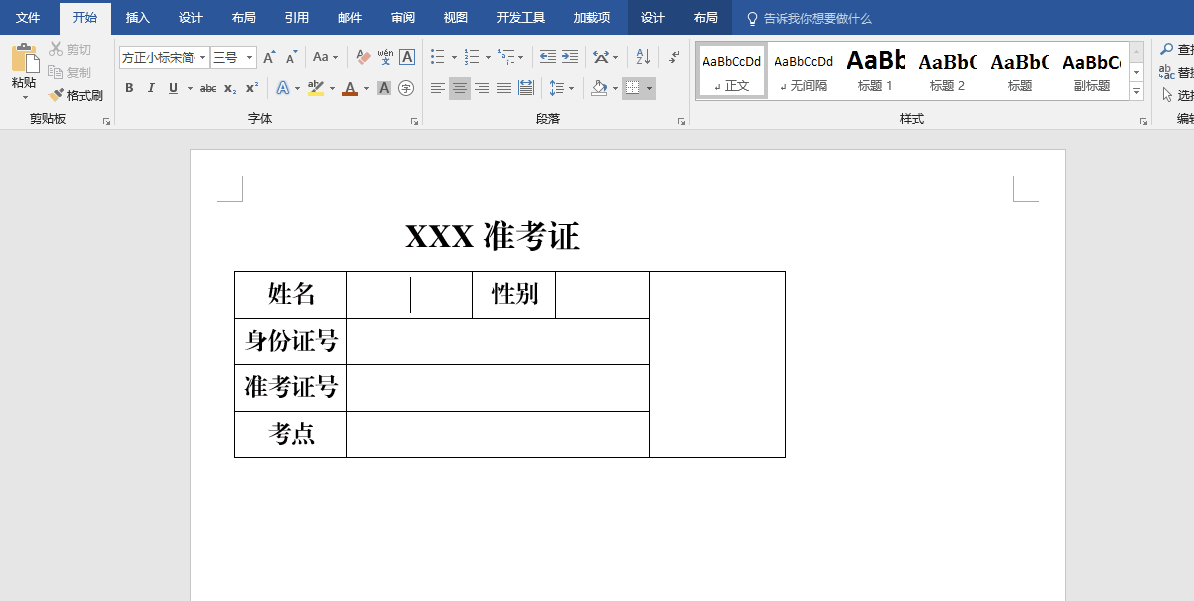The height and width of the screenshot is (601, 1194).
Task: Apply distributed alignment
Action: (x=526, y=88)
